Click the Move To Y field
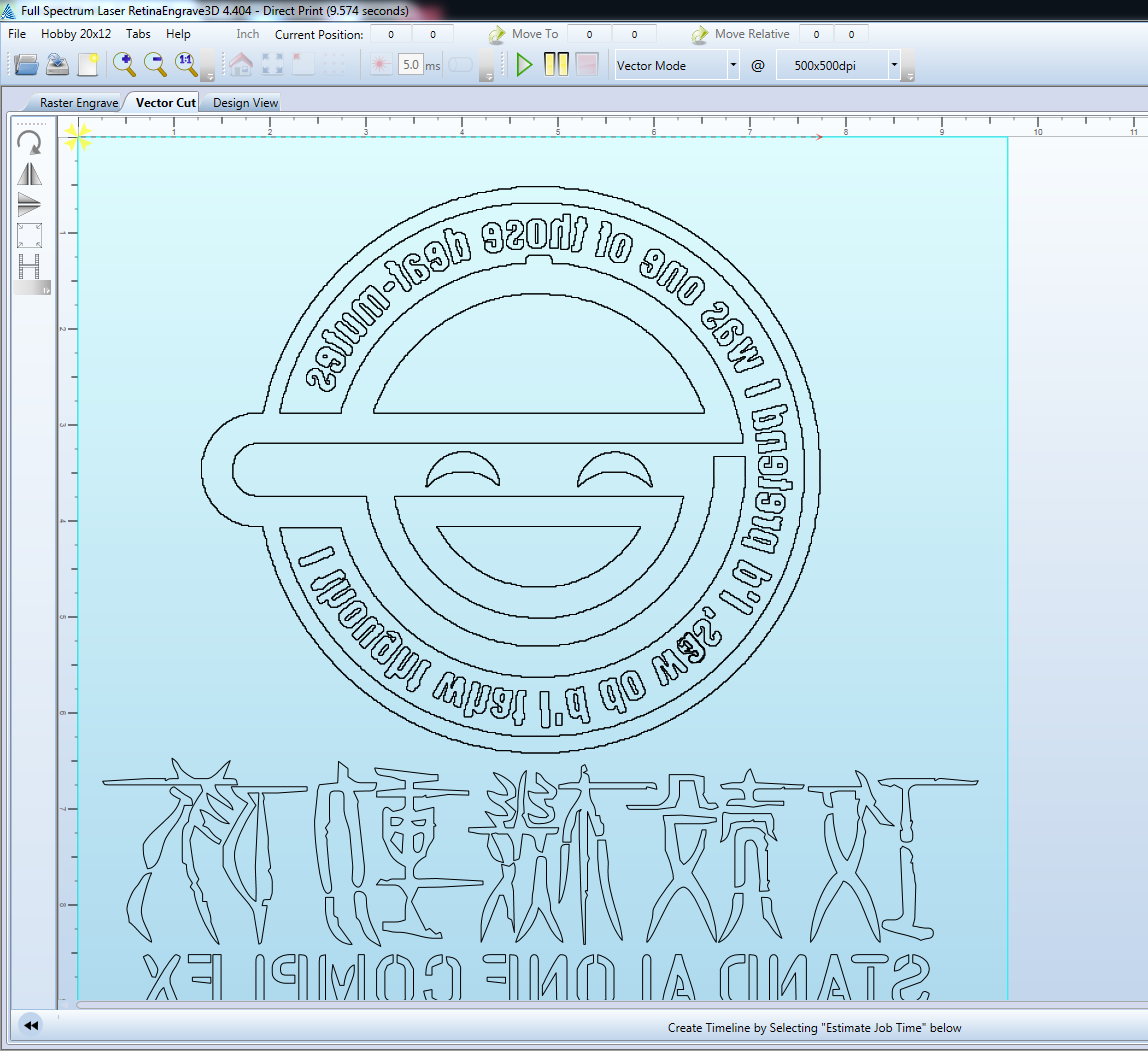Screen dimensions: 1148x1051 click(x=634, y=34)
